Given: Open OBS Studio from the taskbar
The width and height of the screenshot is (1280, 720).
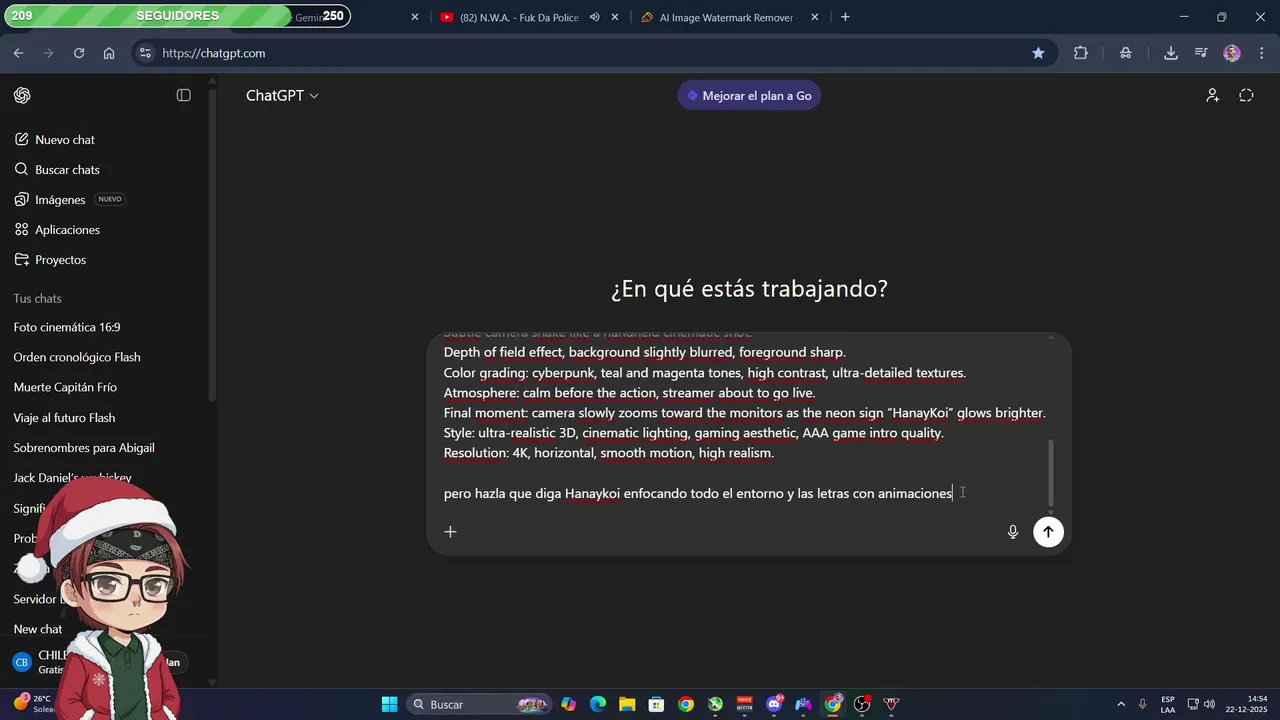Looking at the screenshot, I should point(862,704).
